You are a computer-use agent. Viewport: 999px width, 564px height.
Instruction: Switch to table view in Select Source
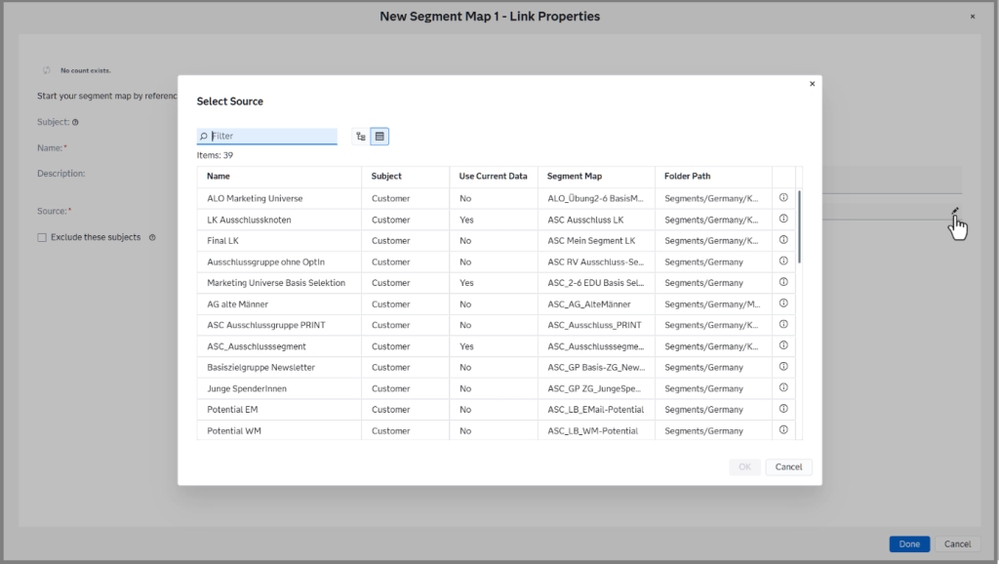point(380,136)
